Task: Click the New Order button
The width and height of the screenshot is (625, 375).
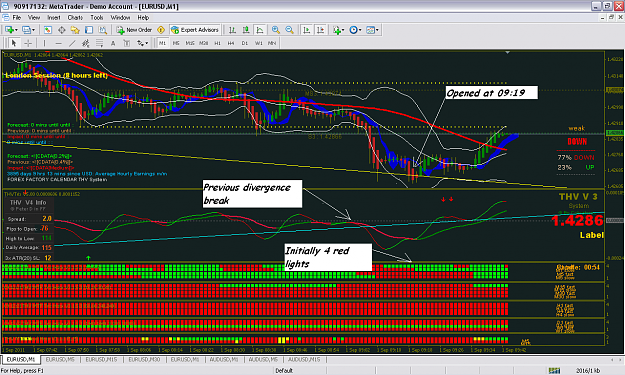Action: click(x=134, y=30)
